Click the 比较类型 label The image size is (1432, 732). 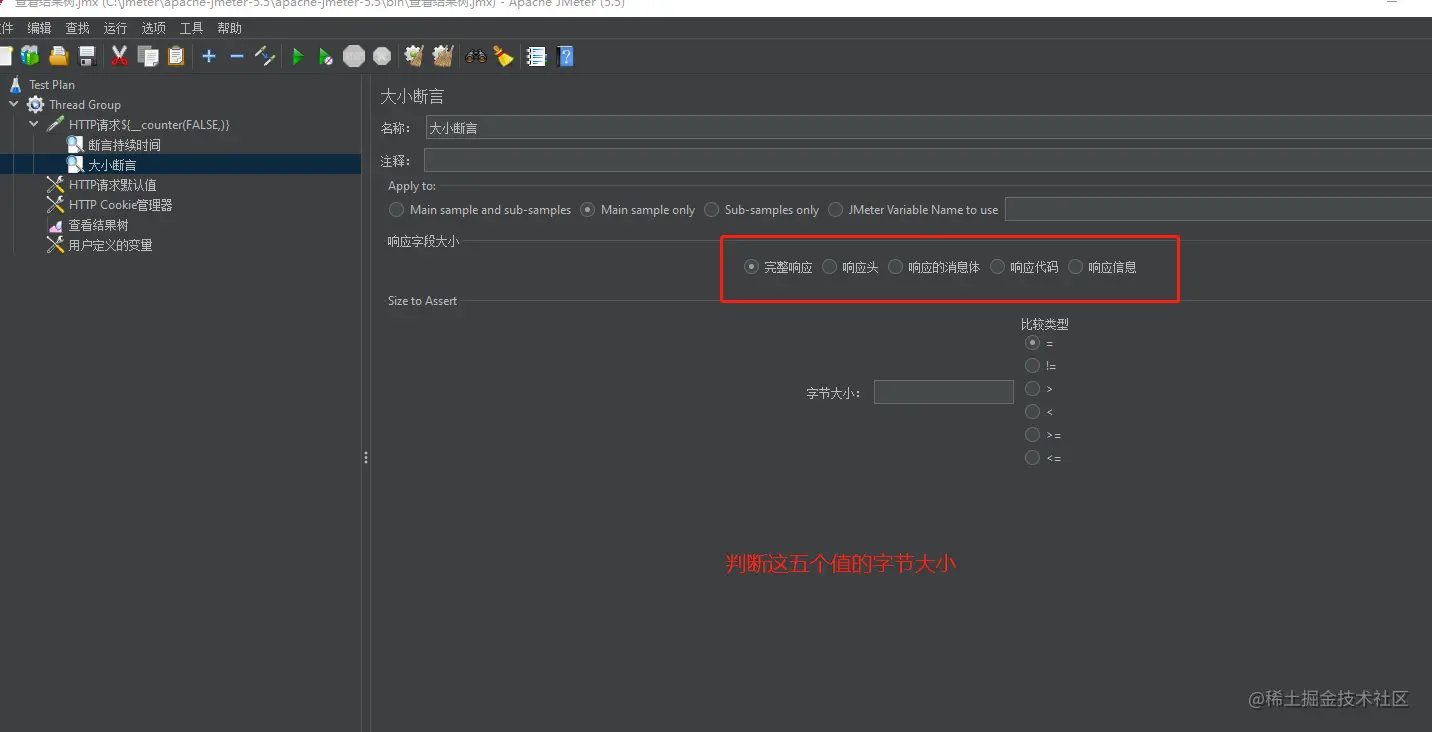coord(1045,324)
